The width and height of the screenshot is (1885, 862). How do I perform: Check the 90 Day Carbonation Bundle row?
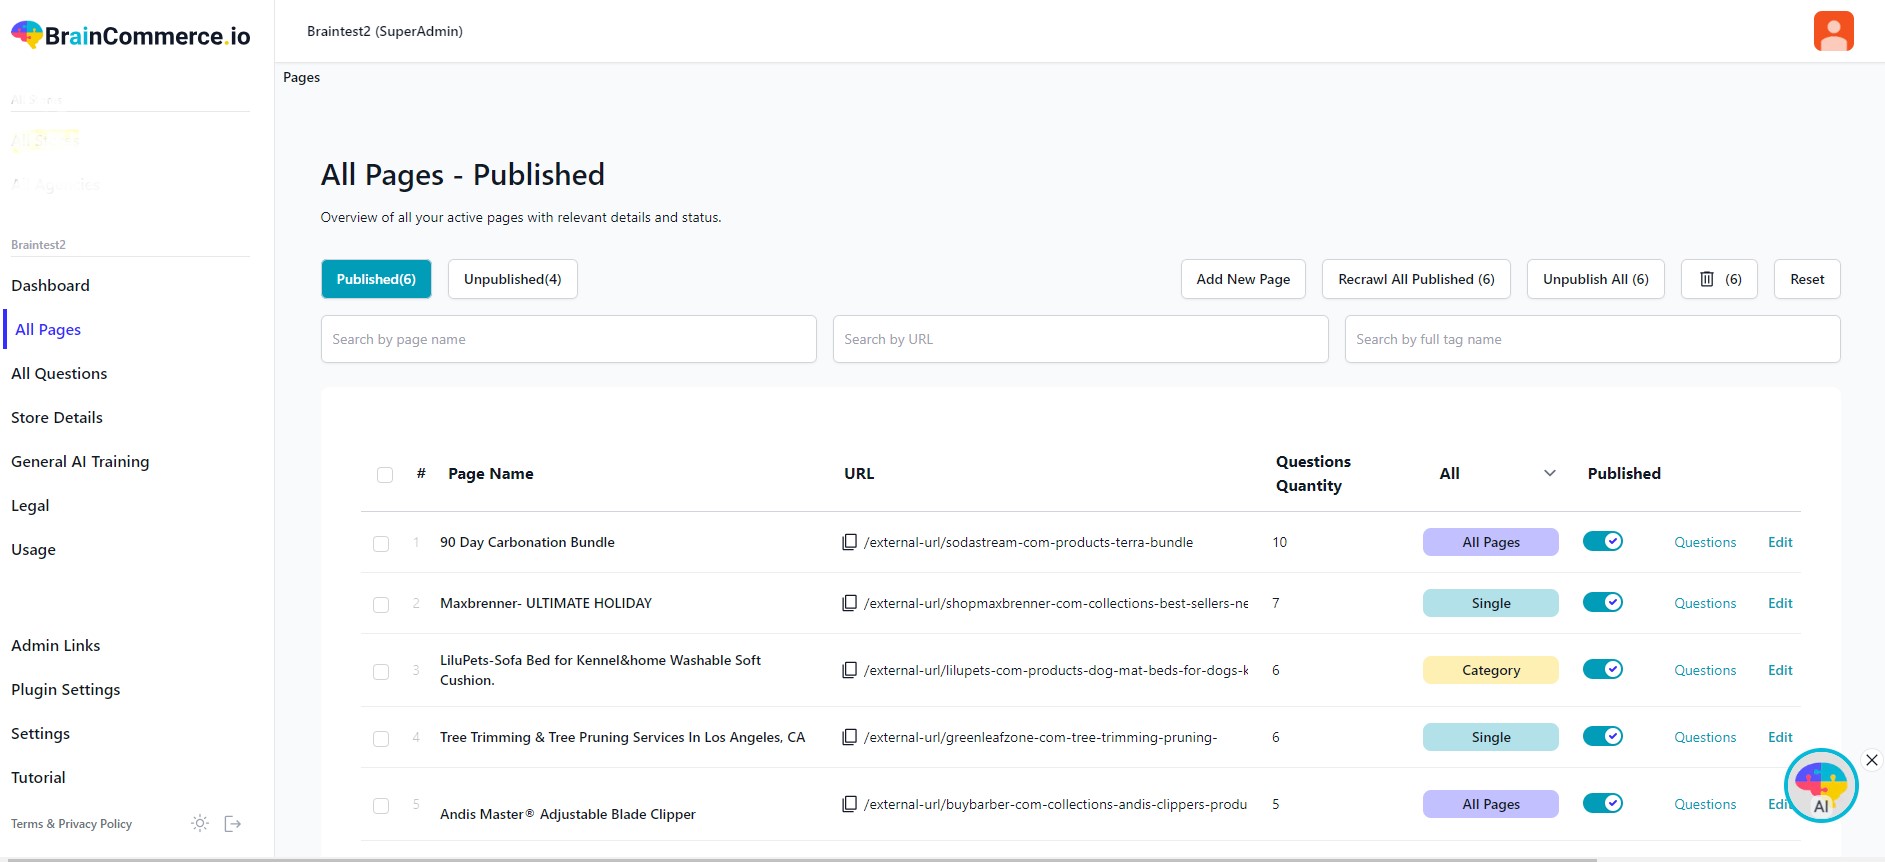point(381,544)
